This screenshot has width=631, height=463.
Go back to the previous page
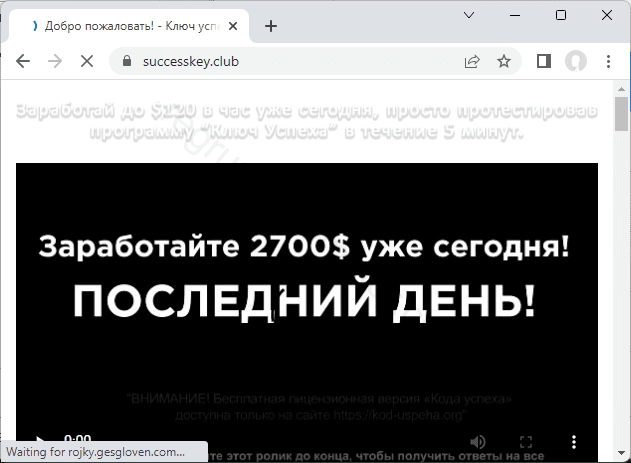23,61
